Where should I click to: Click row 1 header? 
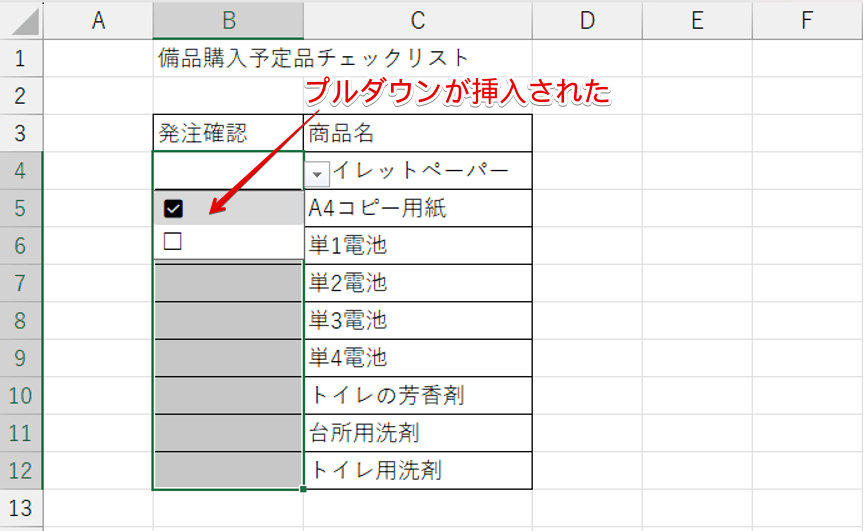(x=21, y=58)
